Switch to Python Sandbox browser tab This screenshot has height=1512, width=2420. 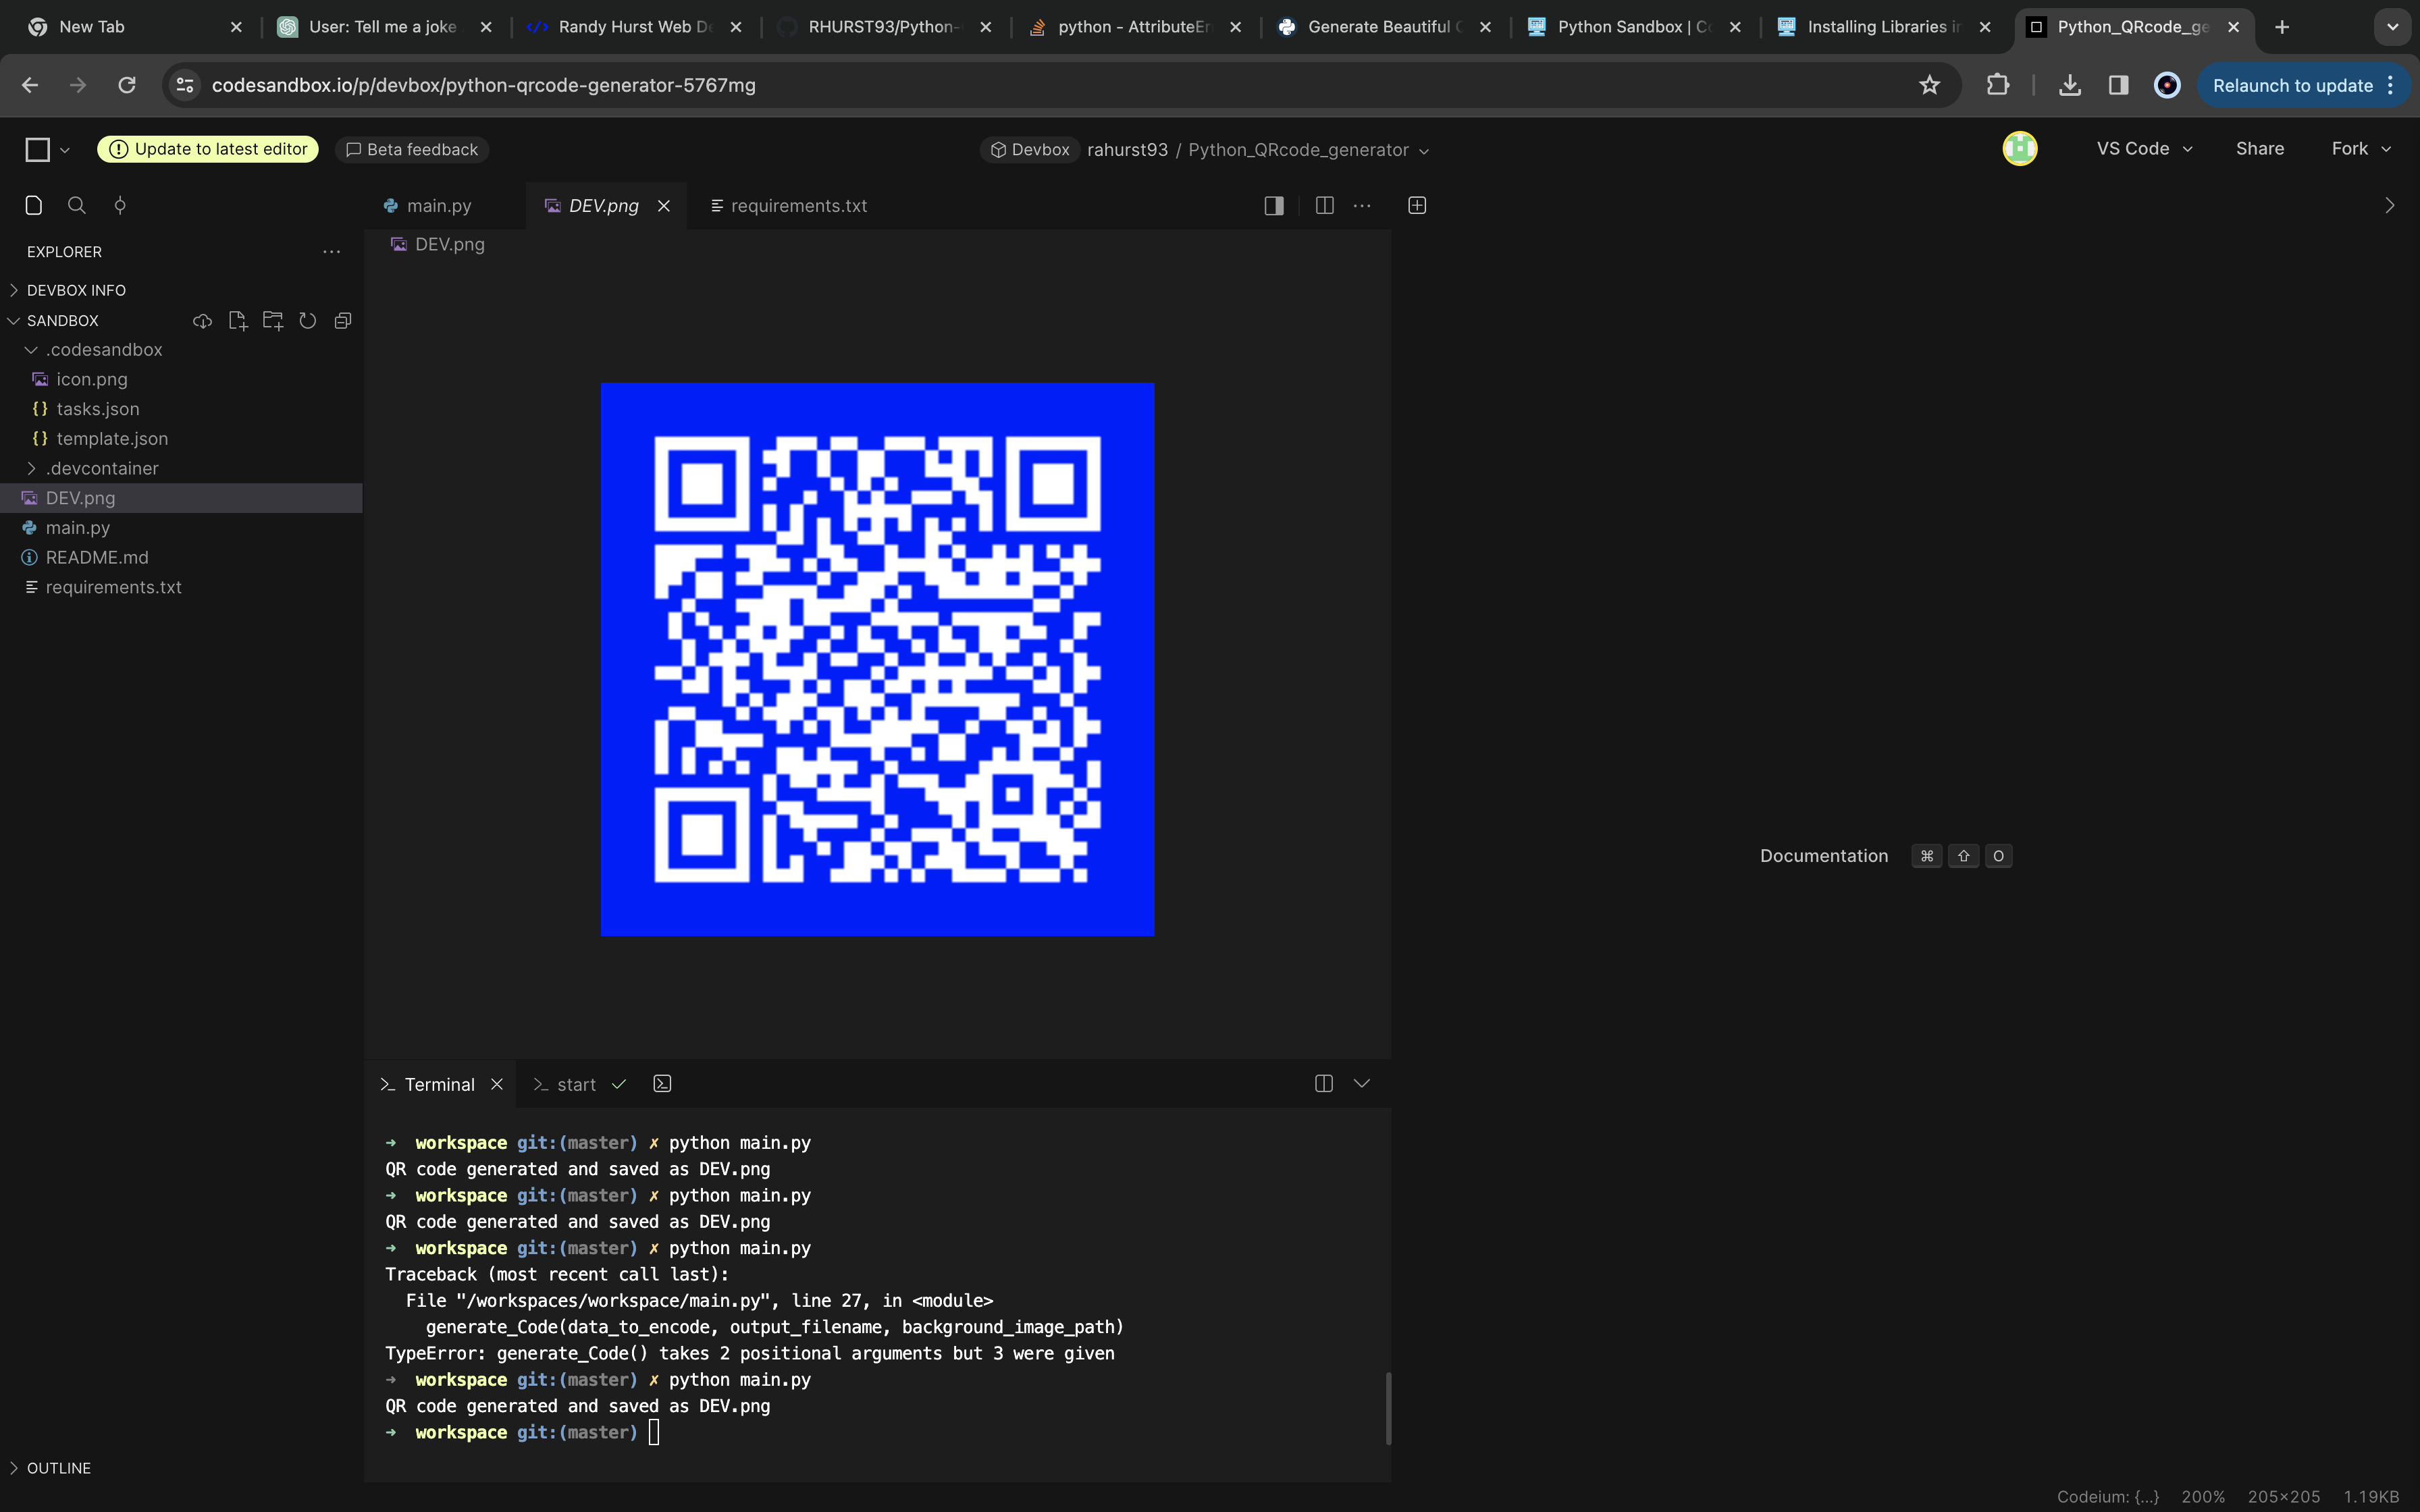click(1633, 27)
